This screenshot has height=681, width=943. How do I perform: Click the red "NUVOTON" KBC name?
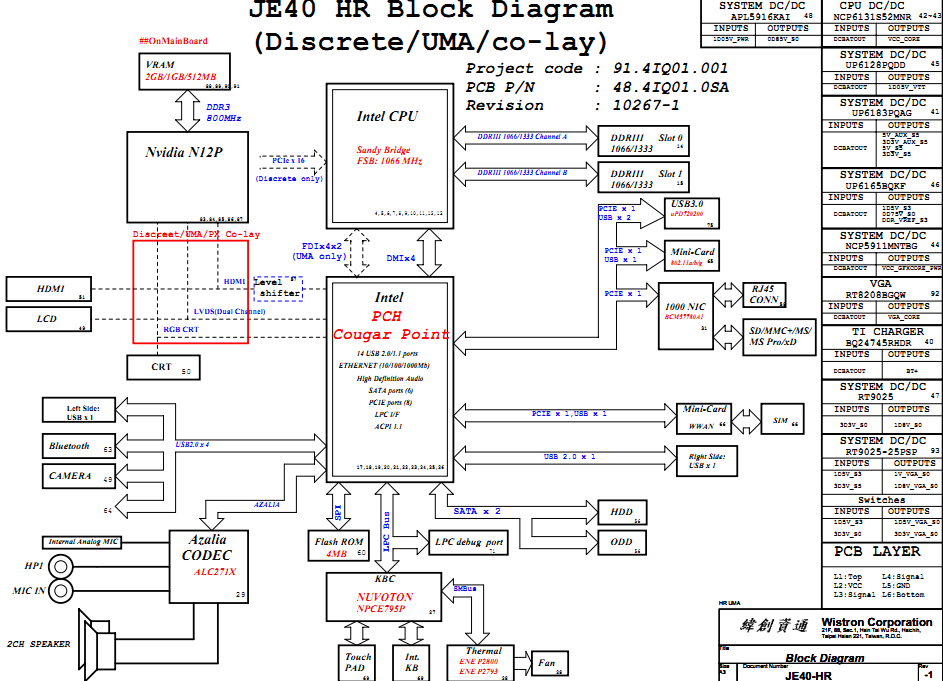[385, 597]
